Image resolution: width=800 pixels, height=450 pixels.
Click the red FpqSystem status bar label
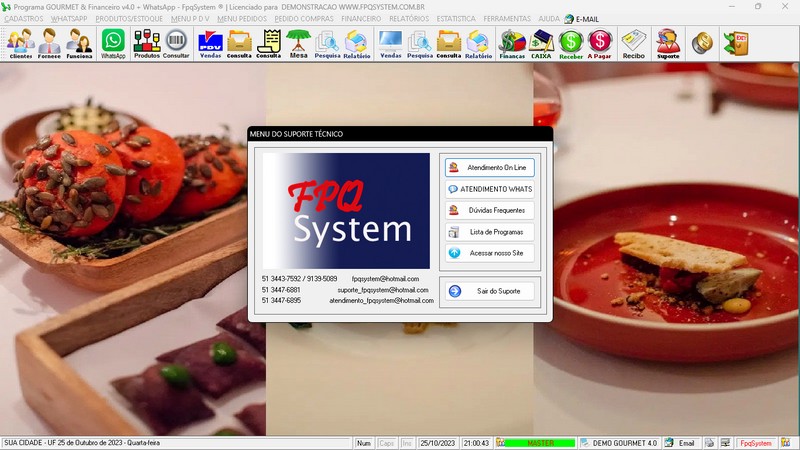pyautogui.click(x=756, y=443)
